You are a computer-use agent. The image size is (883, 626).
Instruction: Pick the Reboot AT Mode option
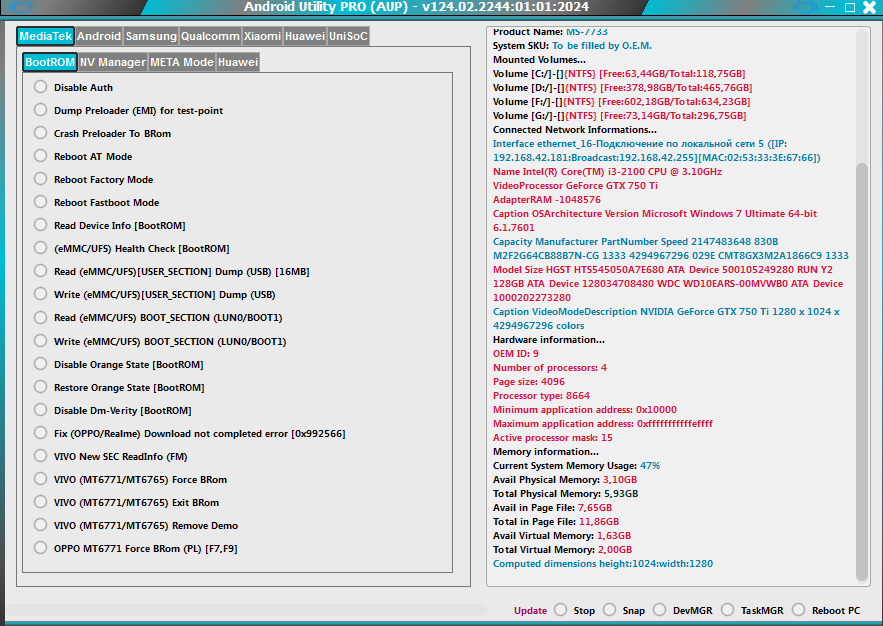tap(41, 156)
